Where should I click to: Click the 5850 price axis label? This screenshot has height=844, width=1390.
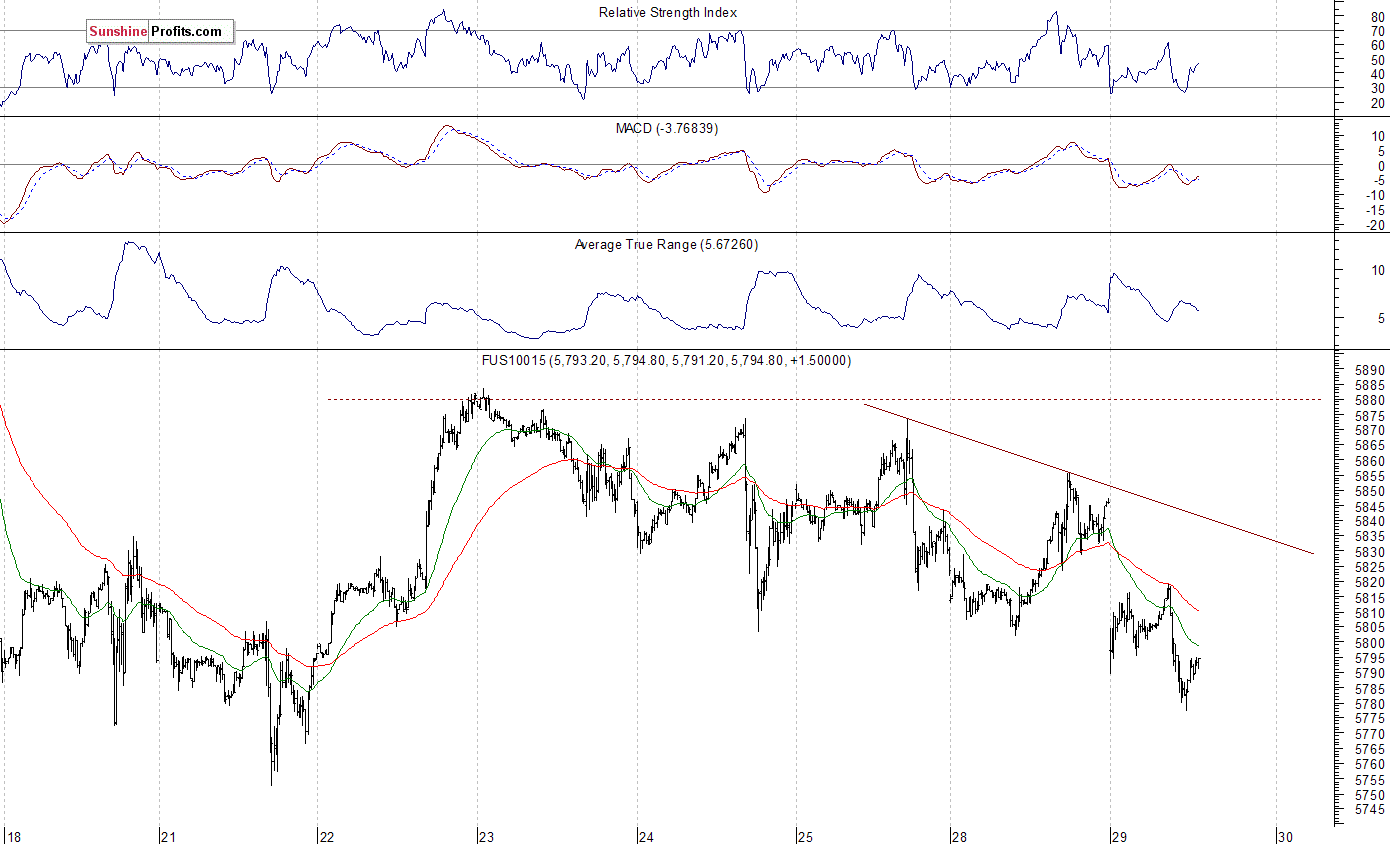point(1369,491)
